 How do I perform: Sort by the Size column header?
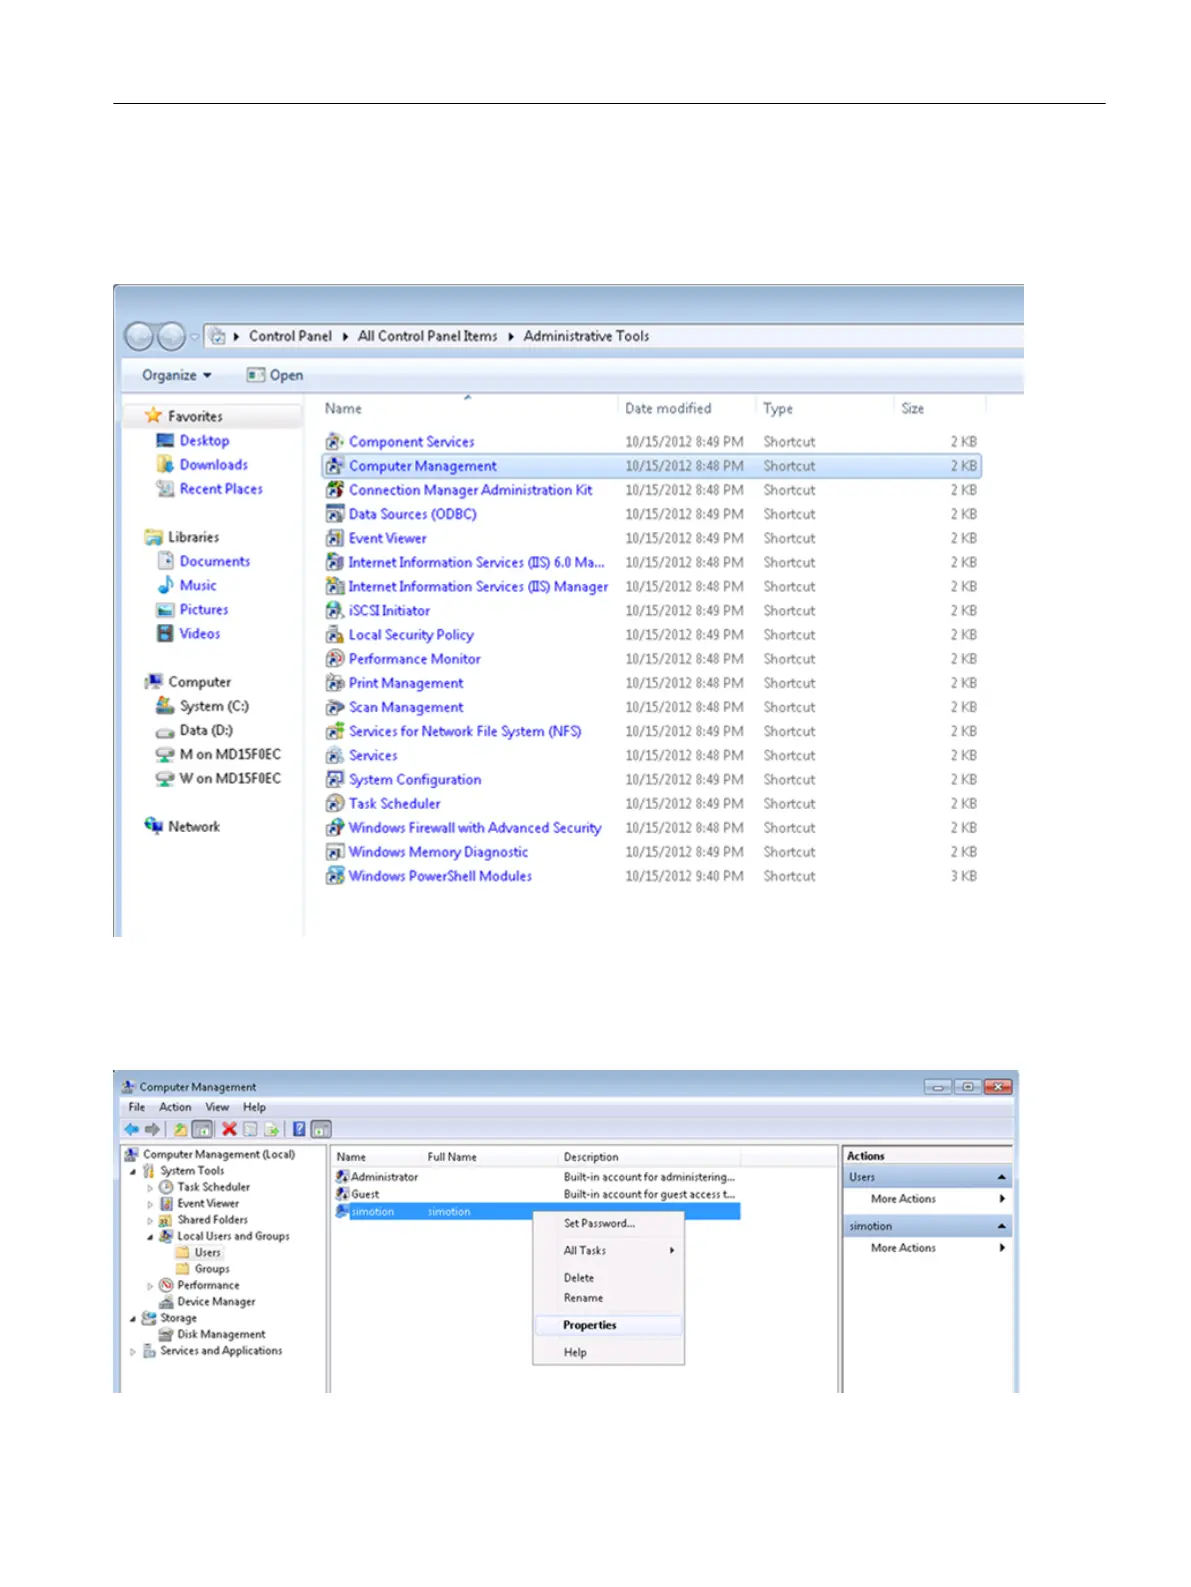tap(912, 408)
